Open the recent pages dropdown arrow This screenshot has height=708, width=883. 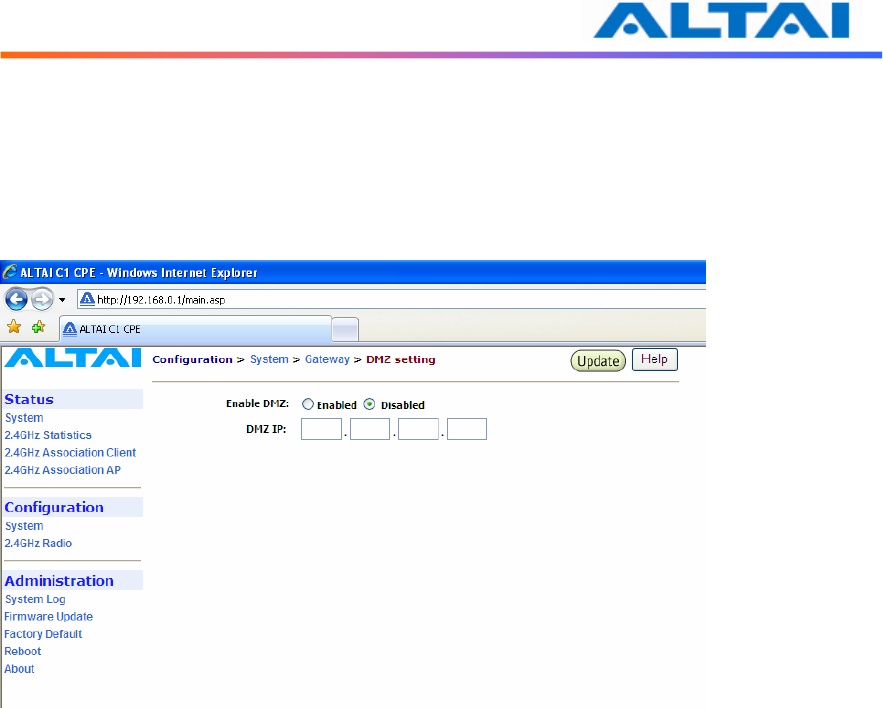pos(62,300)
